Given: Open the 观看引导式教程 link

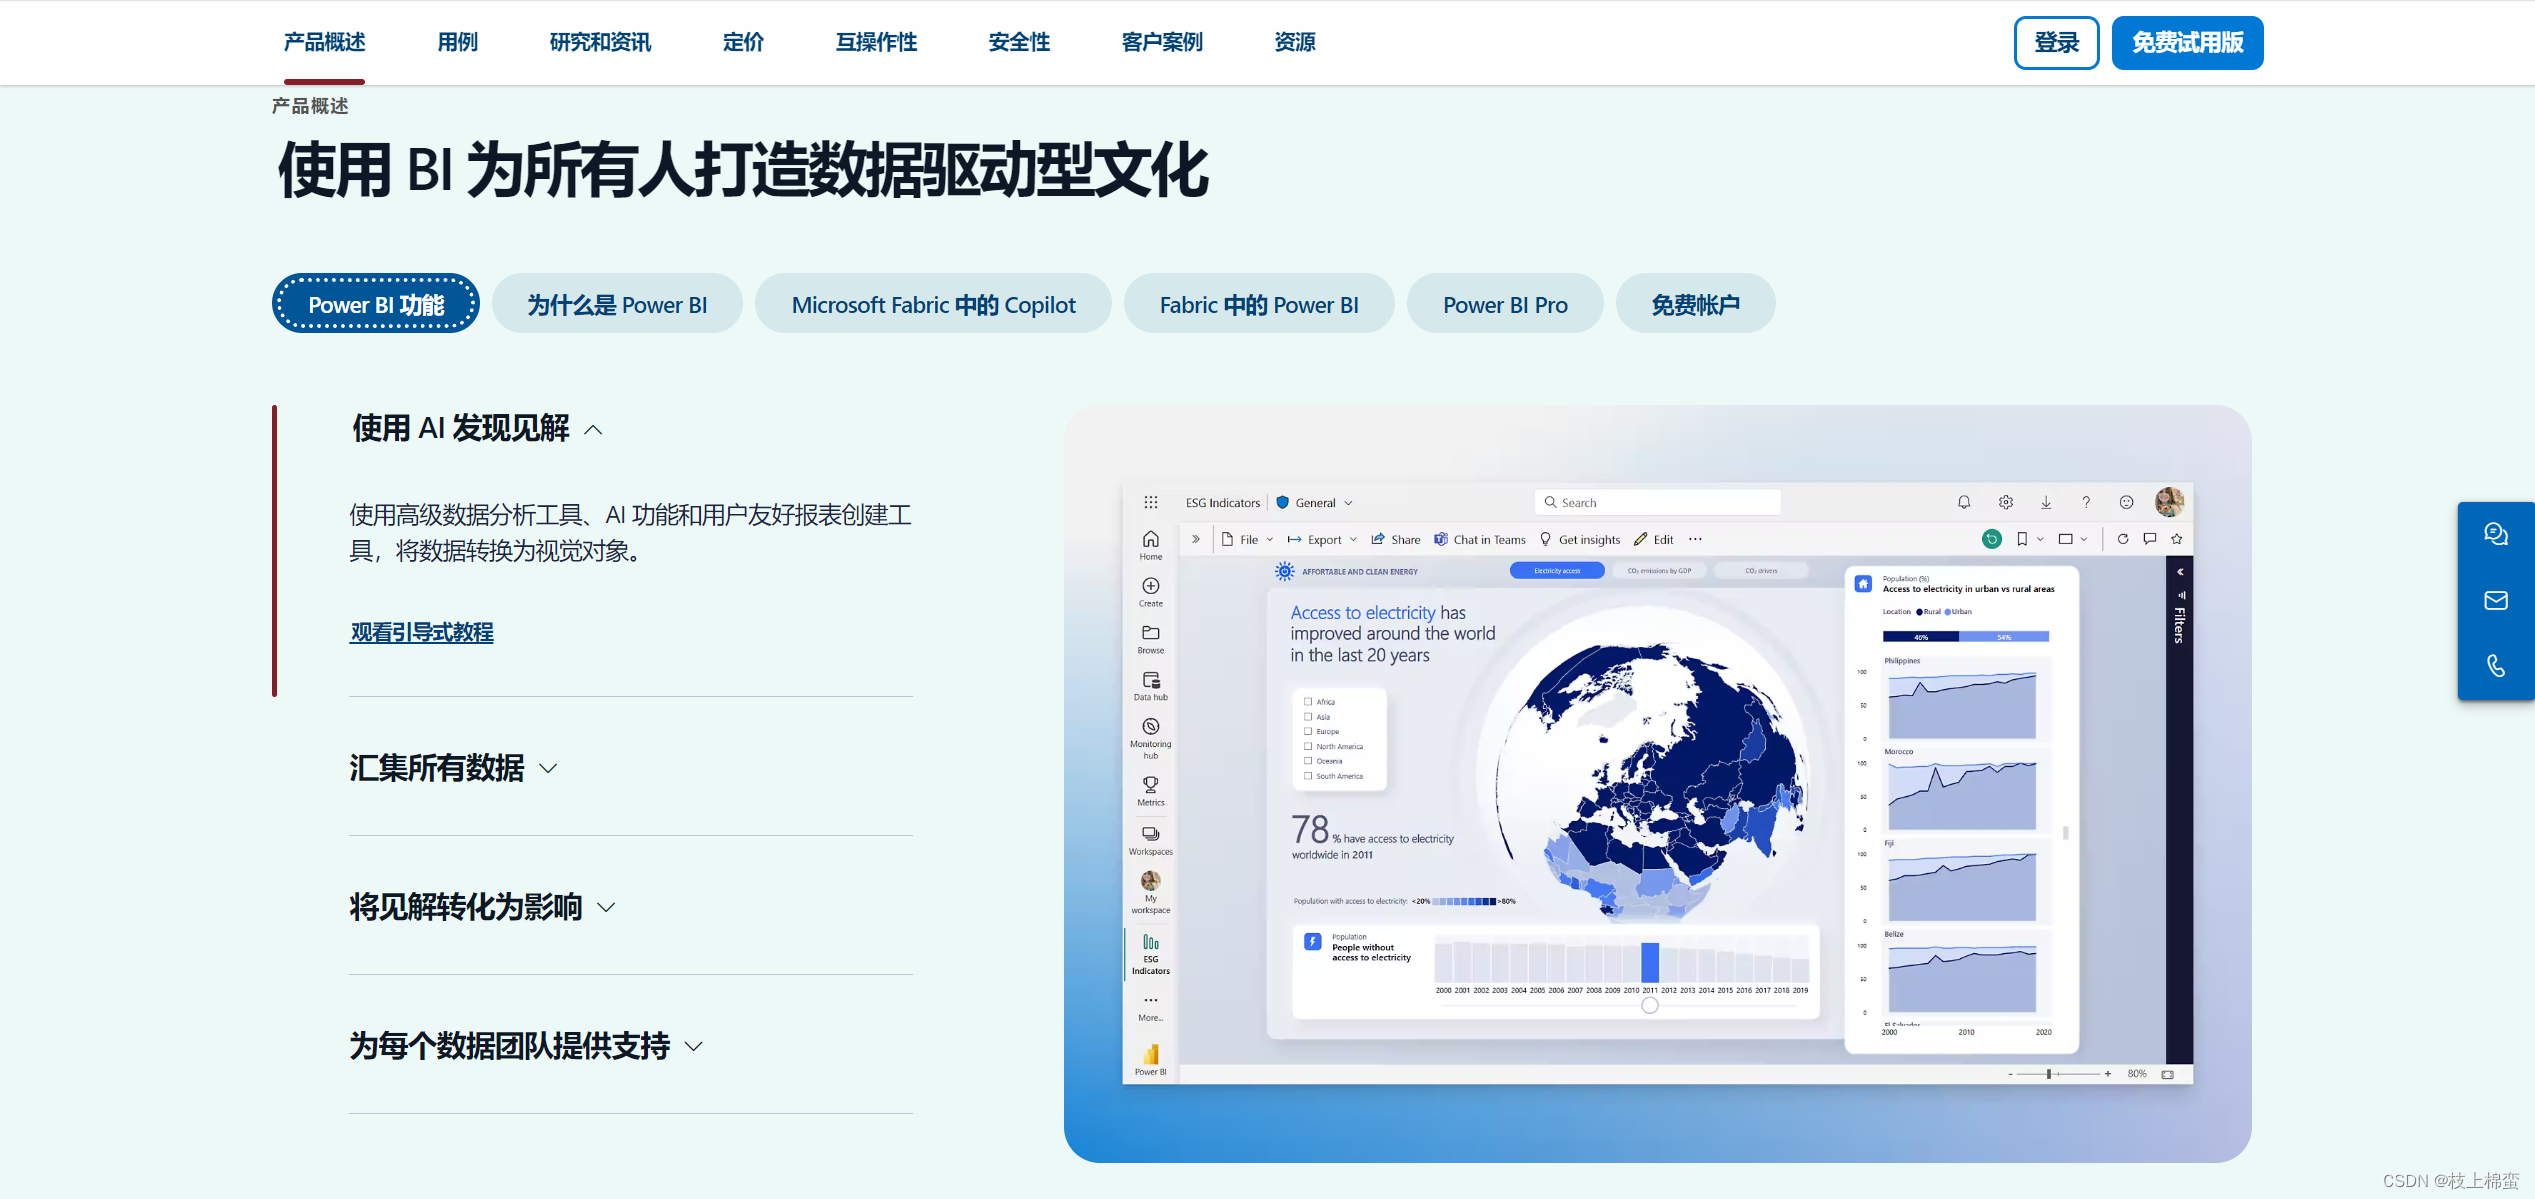Looking at the screenshot, I should coord(421,632).
